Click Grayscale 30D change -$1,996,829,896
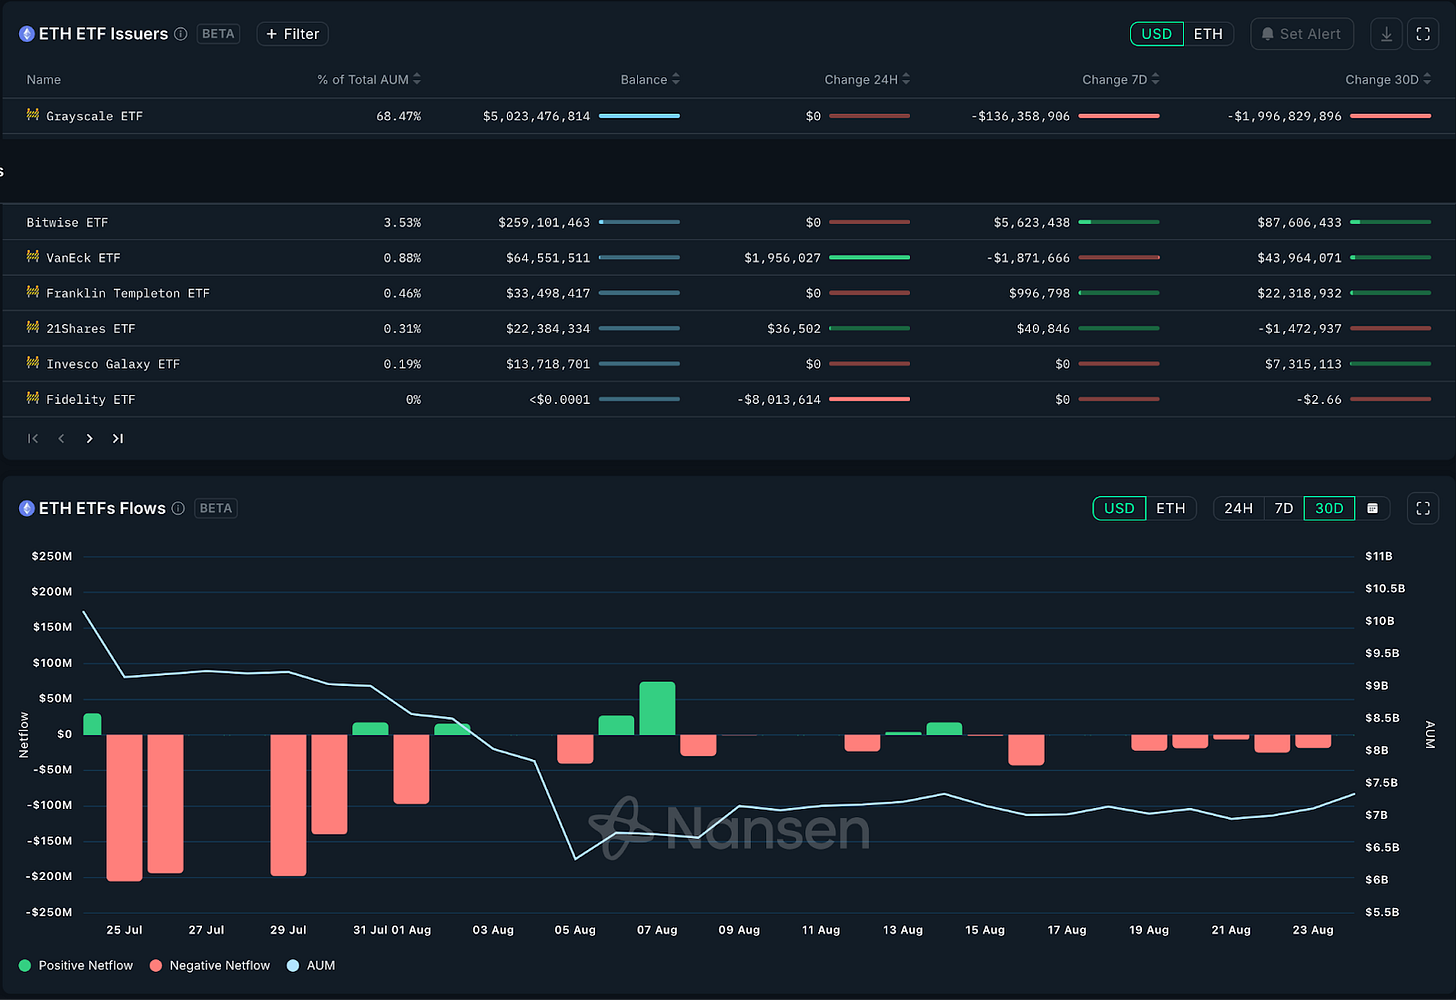The height and width of the screenshot is (1000, 1456). coord(1284,116)
